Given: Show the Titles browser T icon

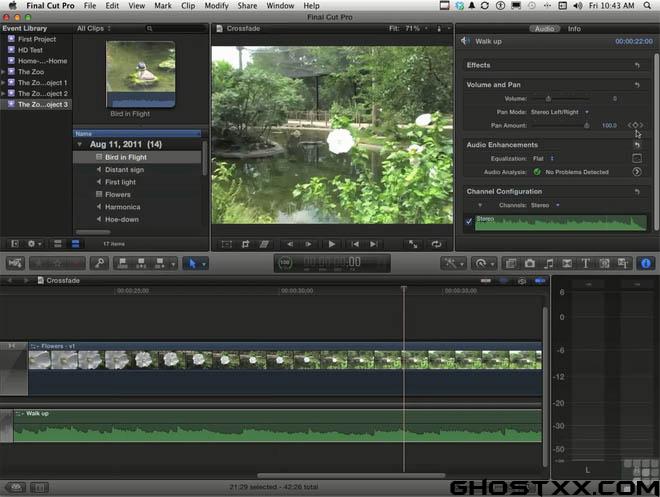Looking at the screenshot, I should pyautogui.click(x=585, y=263).
